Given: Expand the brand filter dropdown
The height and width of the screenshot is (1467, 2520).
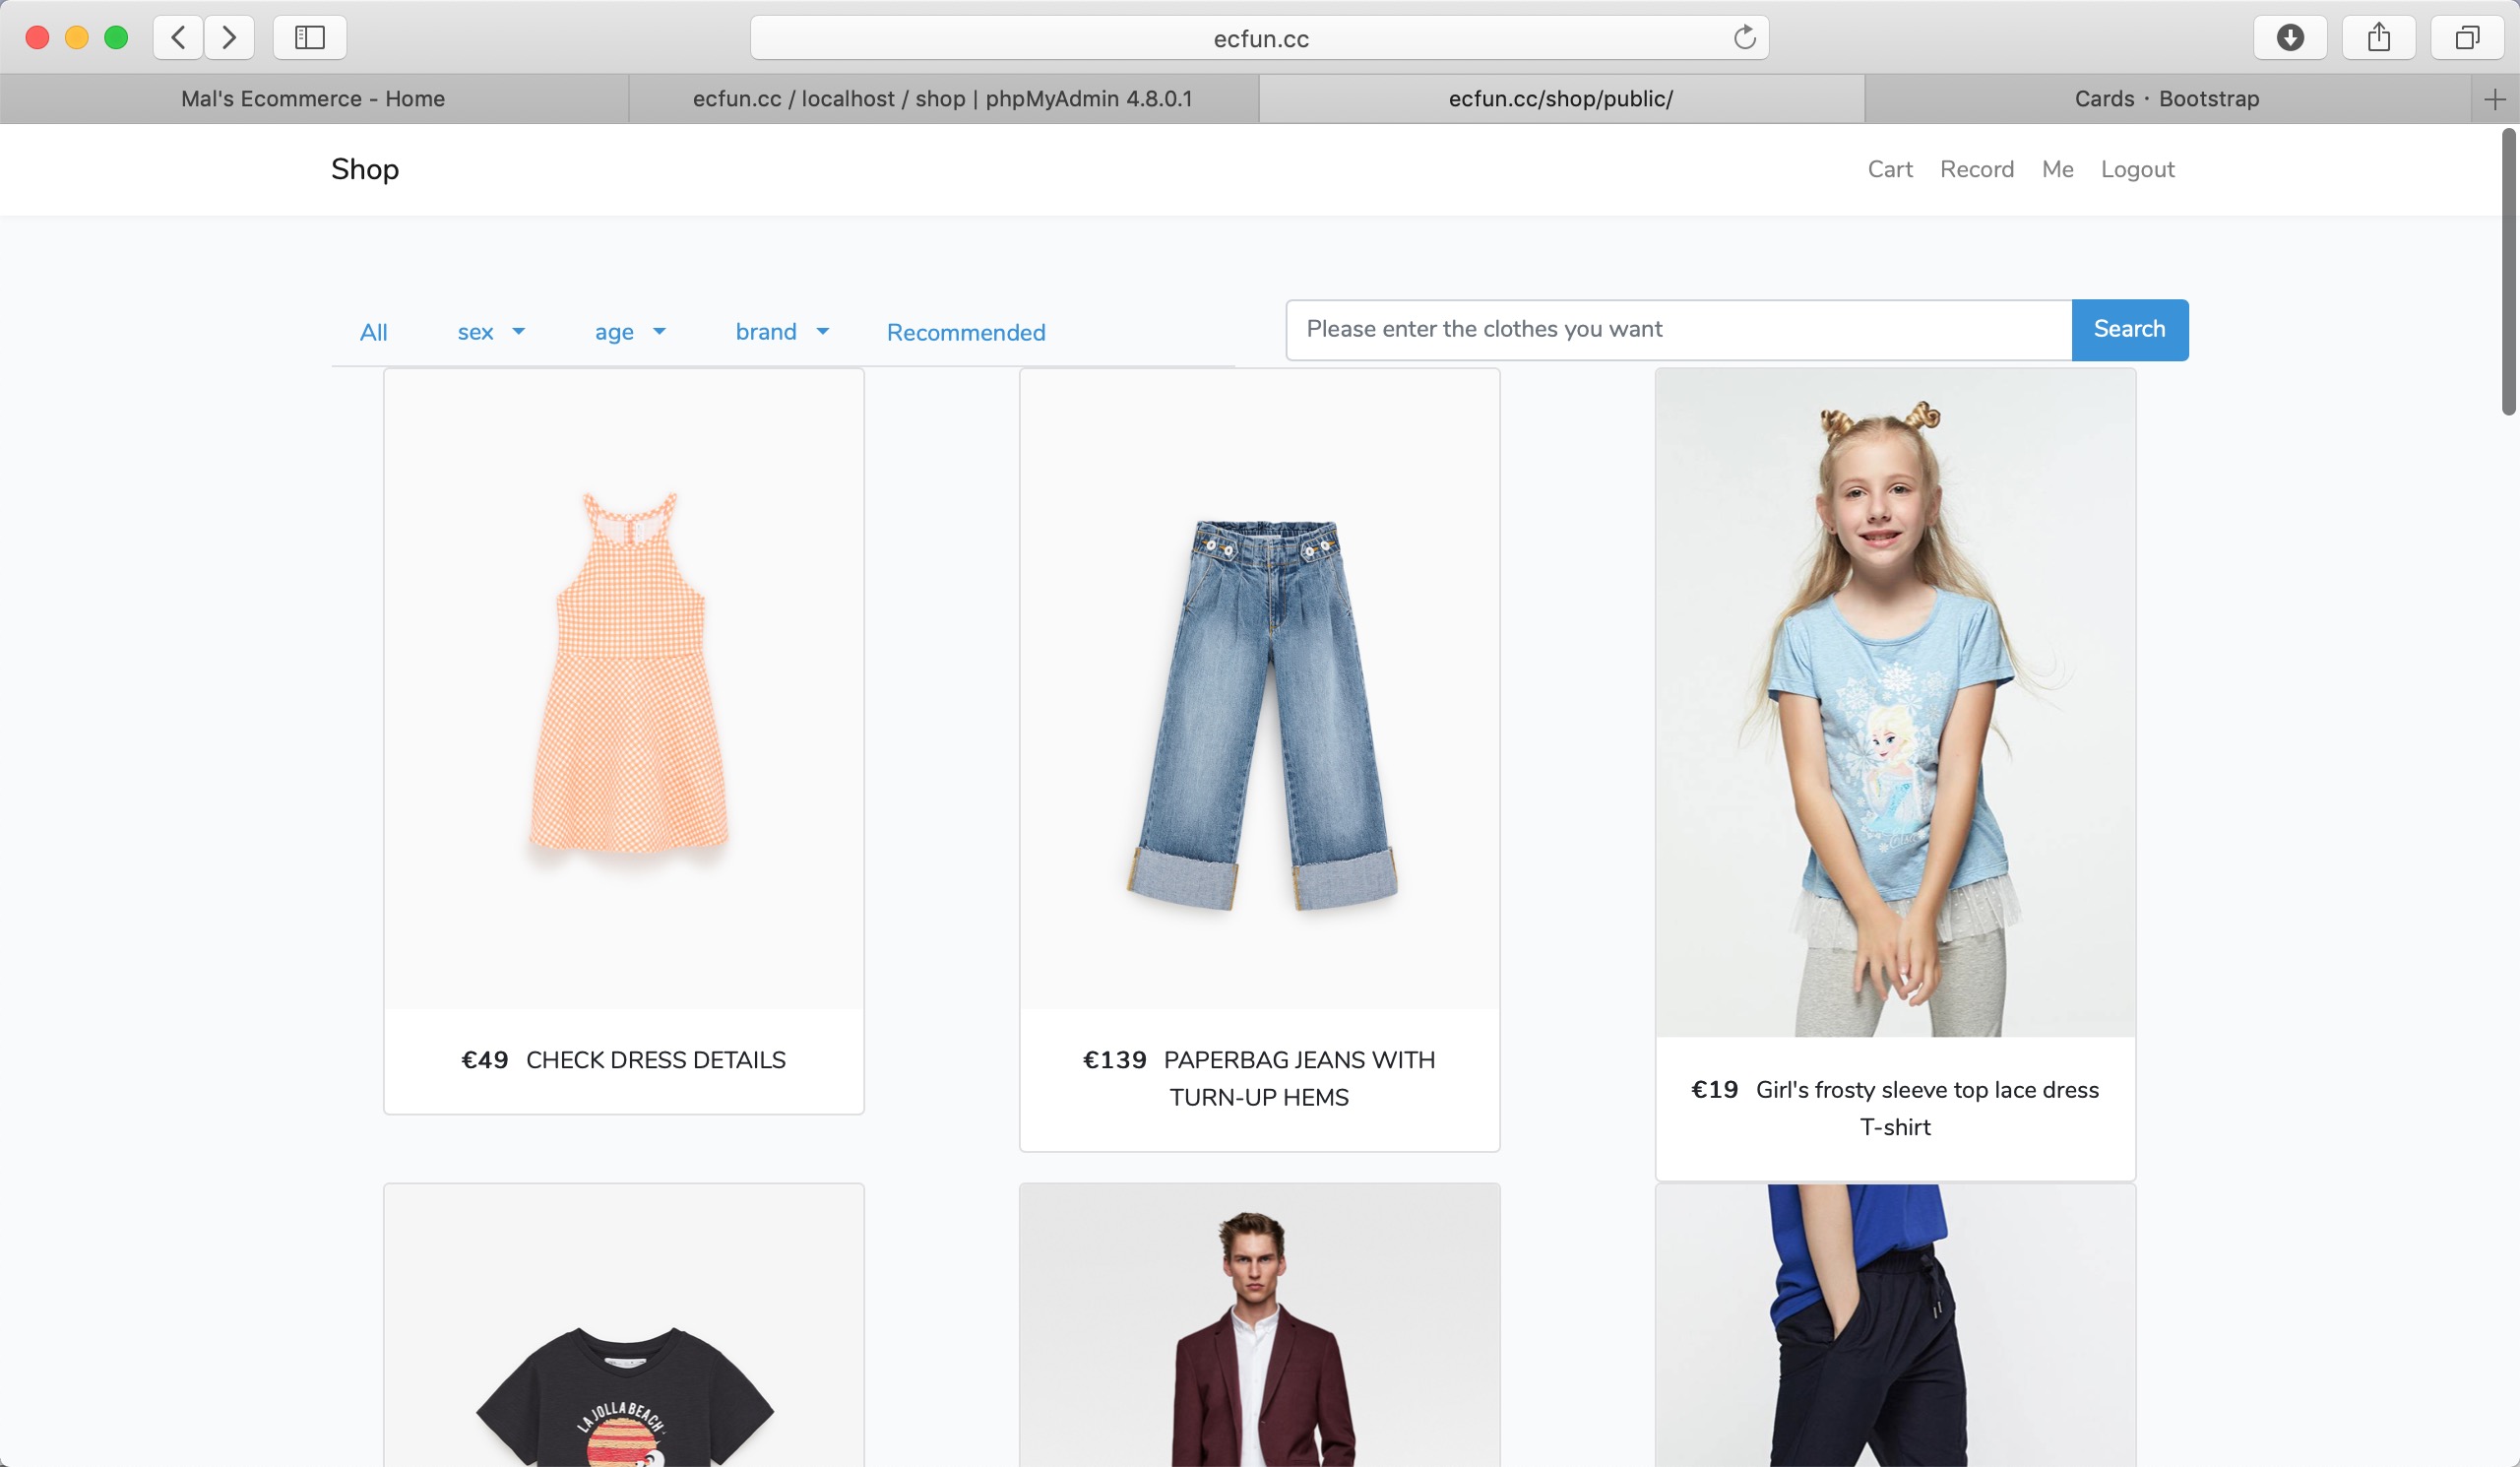Looking at the screenshot, I should click(782, 332).
